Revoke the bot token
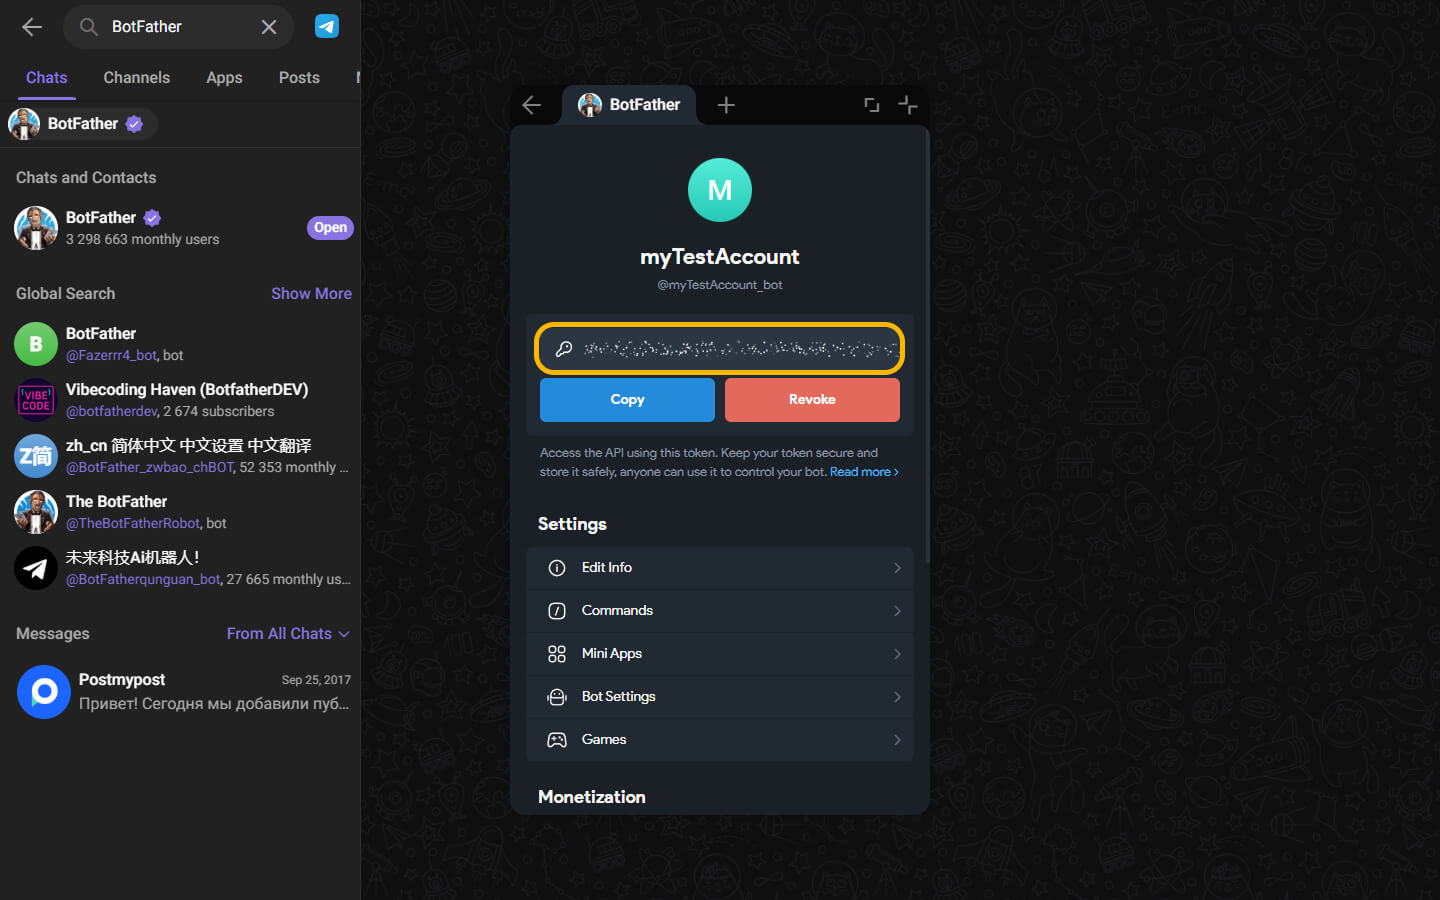Screen dimensions: 1440x900 coord(812,399)
